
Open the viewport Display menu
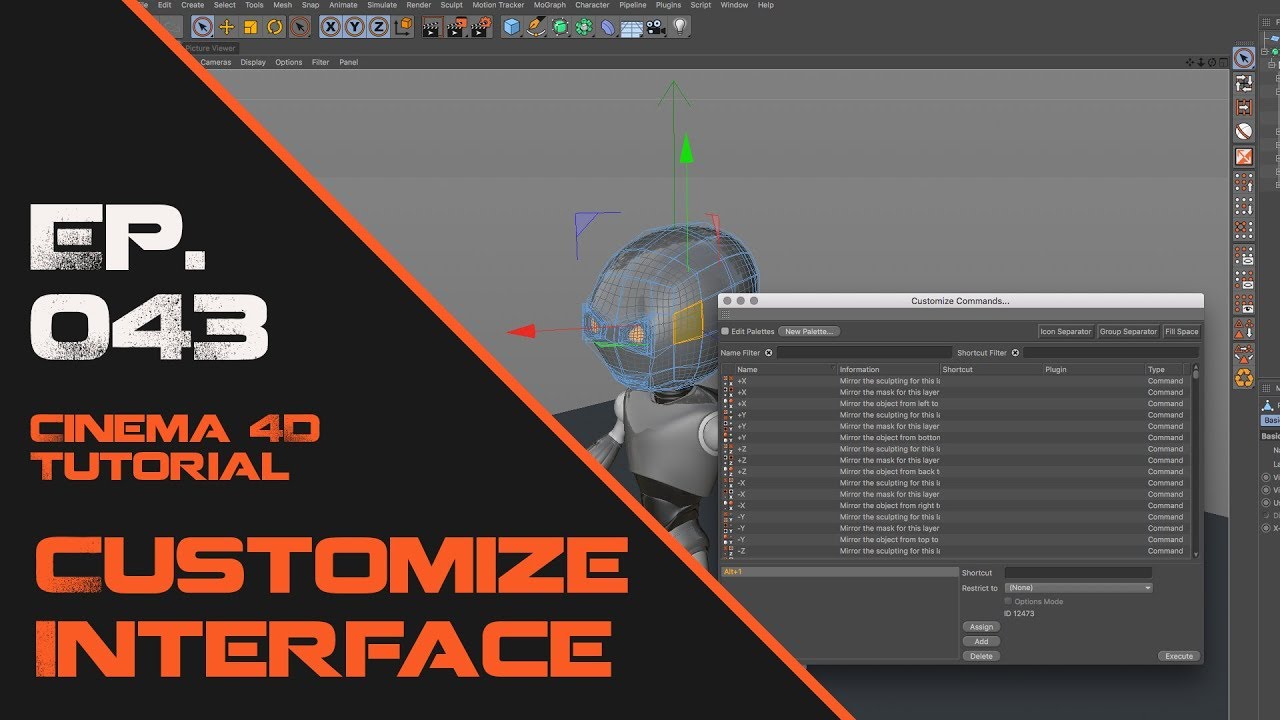(253, 62)
